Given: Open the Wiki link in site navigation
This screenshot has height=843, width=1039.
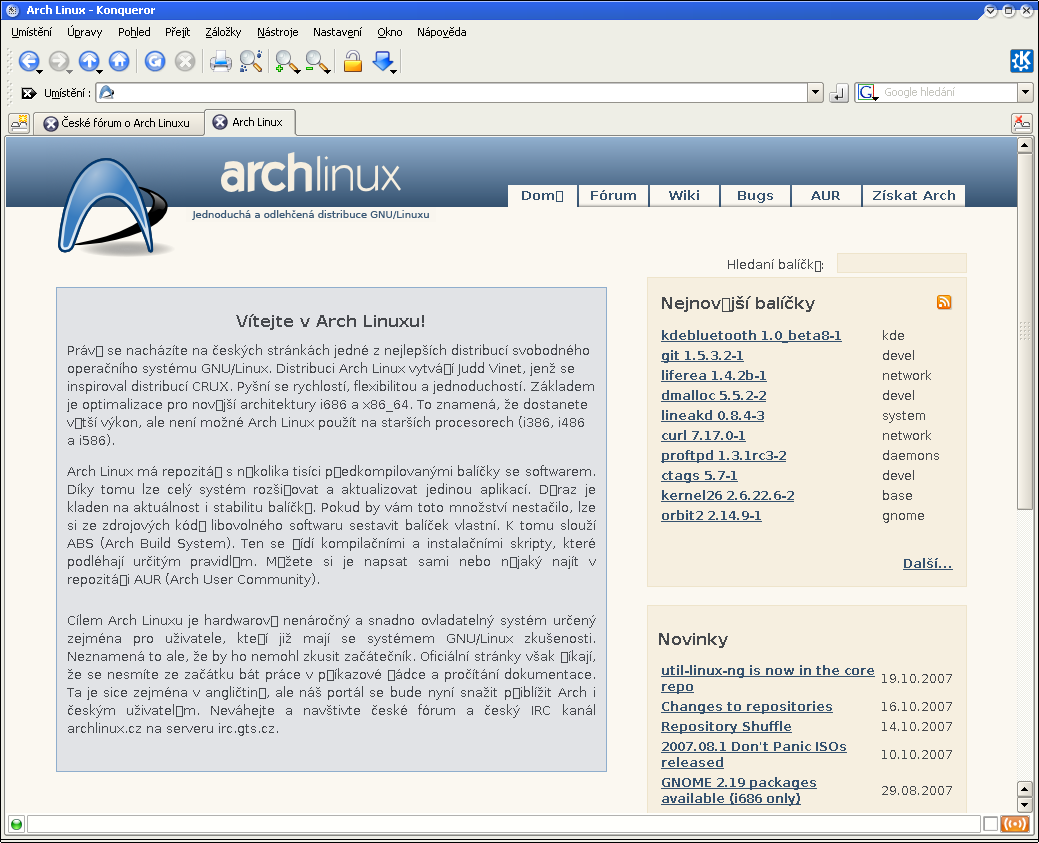Looking at the screenshot, I should 684,195.
